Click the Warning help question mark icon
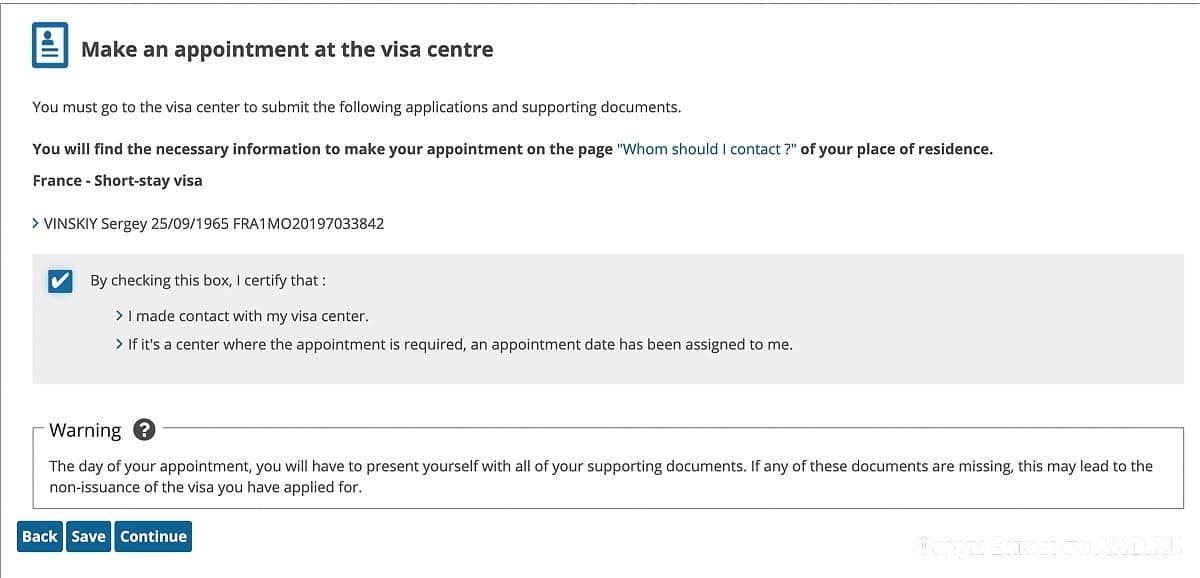 [x=144, y=430]
